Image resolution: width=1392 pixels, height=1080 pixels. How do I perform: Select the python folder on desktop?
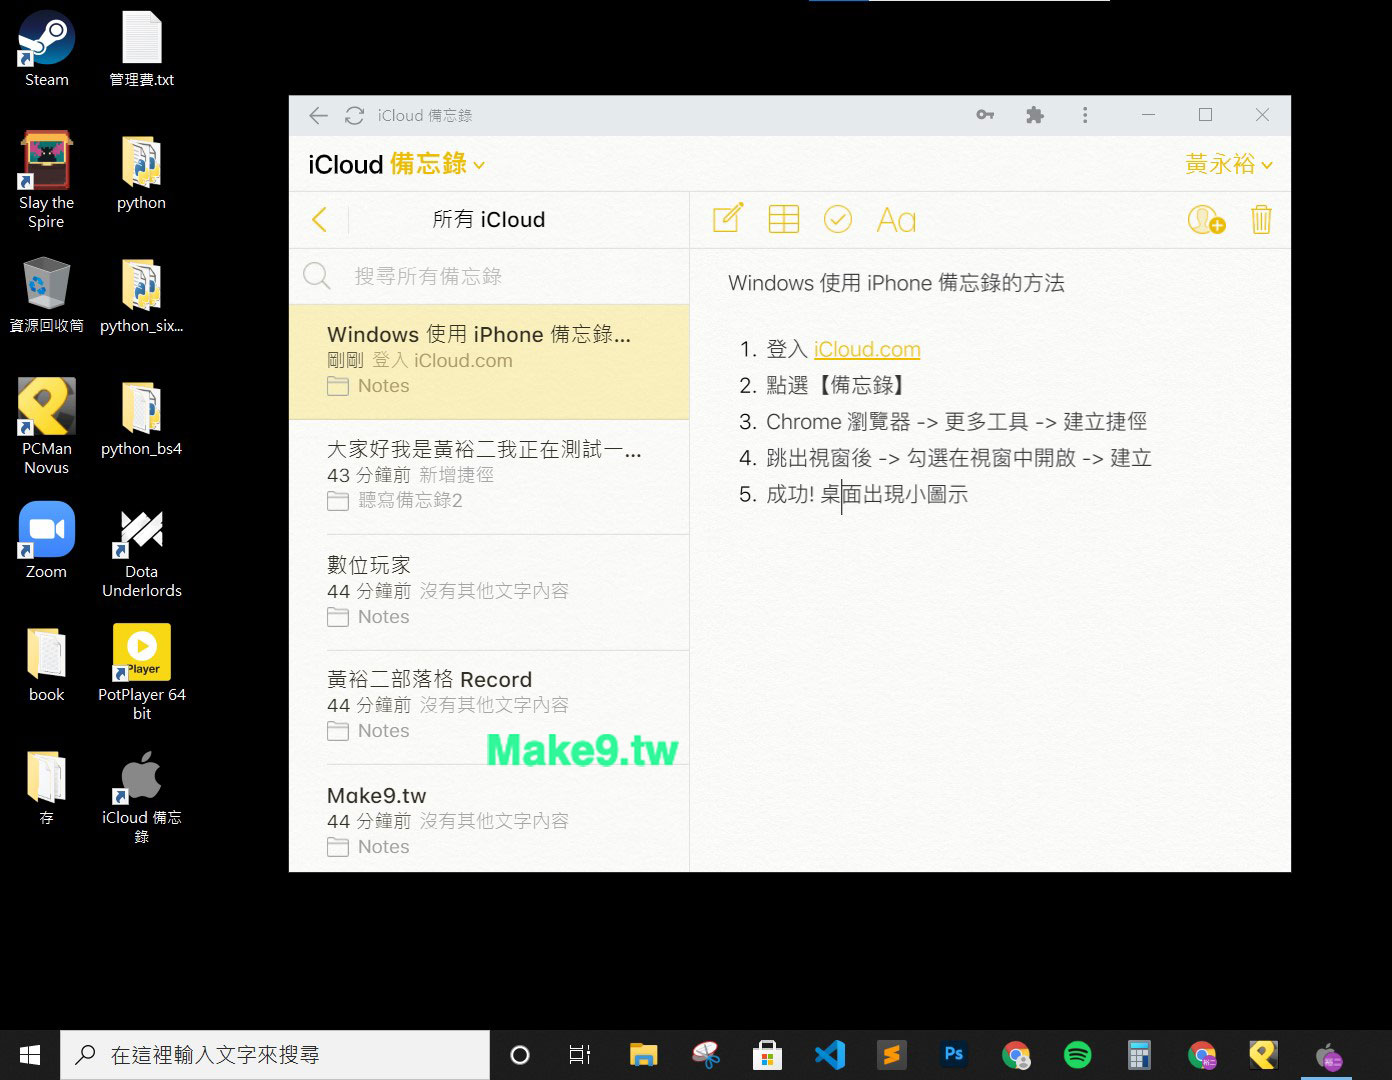142,173
